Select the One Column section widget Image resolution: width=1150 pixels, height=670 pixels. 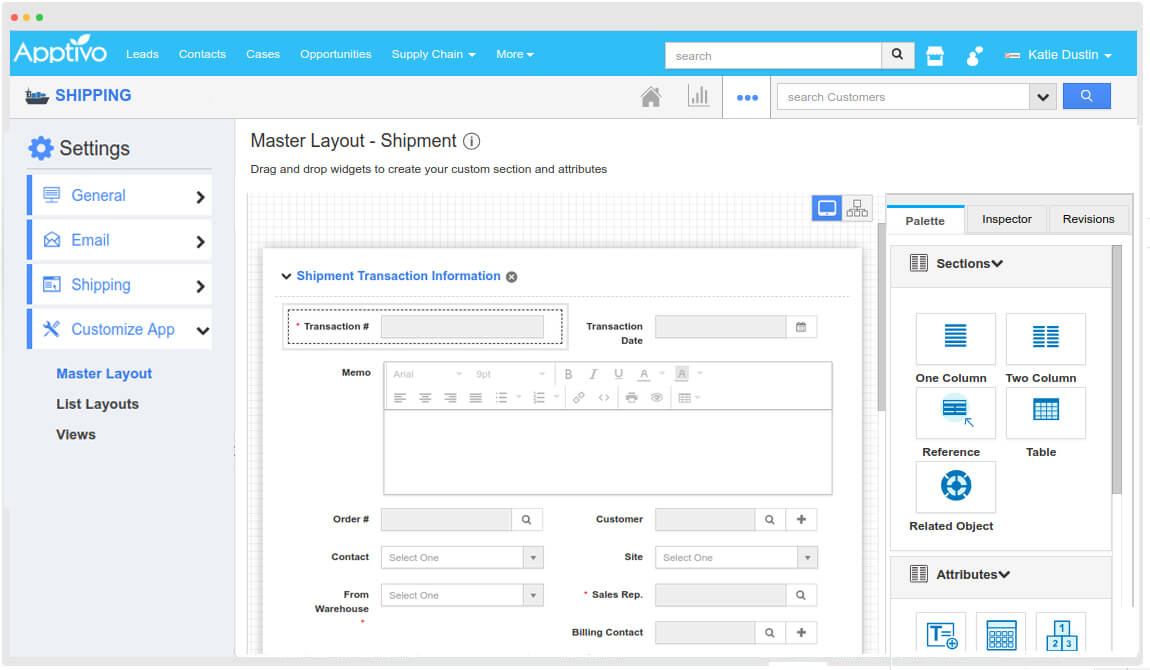(x=955, y=338)
